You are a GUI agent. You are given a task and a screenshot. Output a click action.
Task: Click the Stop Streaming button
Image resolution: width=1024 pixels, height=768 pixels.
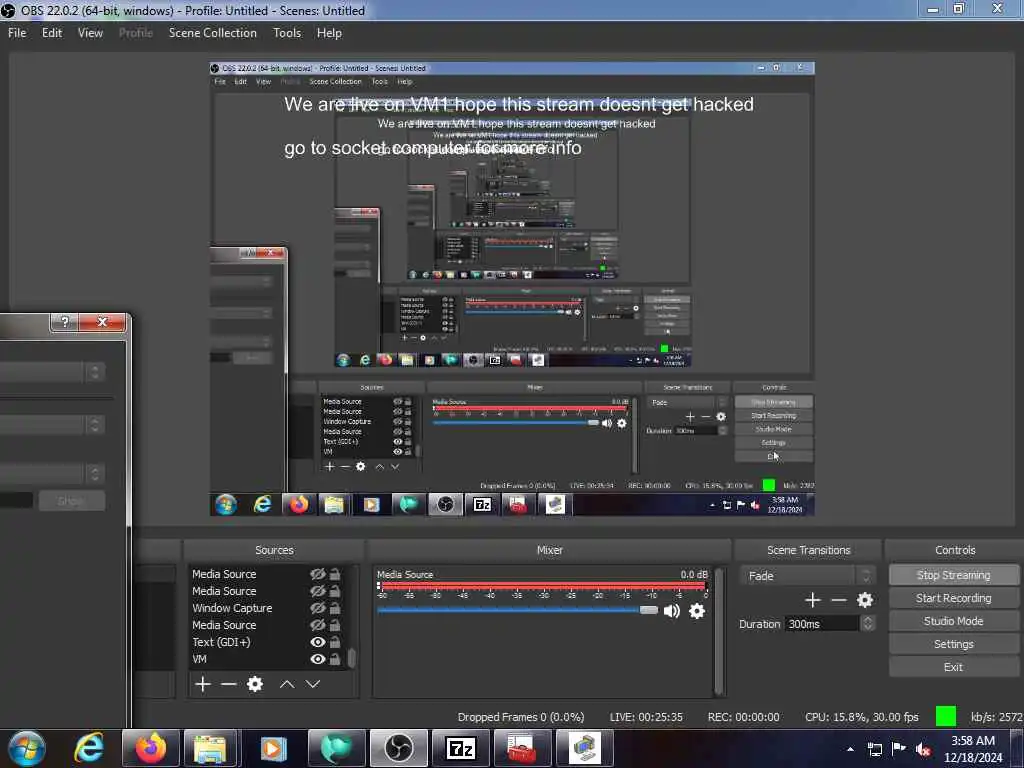953,575
